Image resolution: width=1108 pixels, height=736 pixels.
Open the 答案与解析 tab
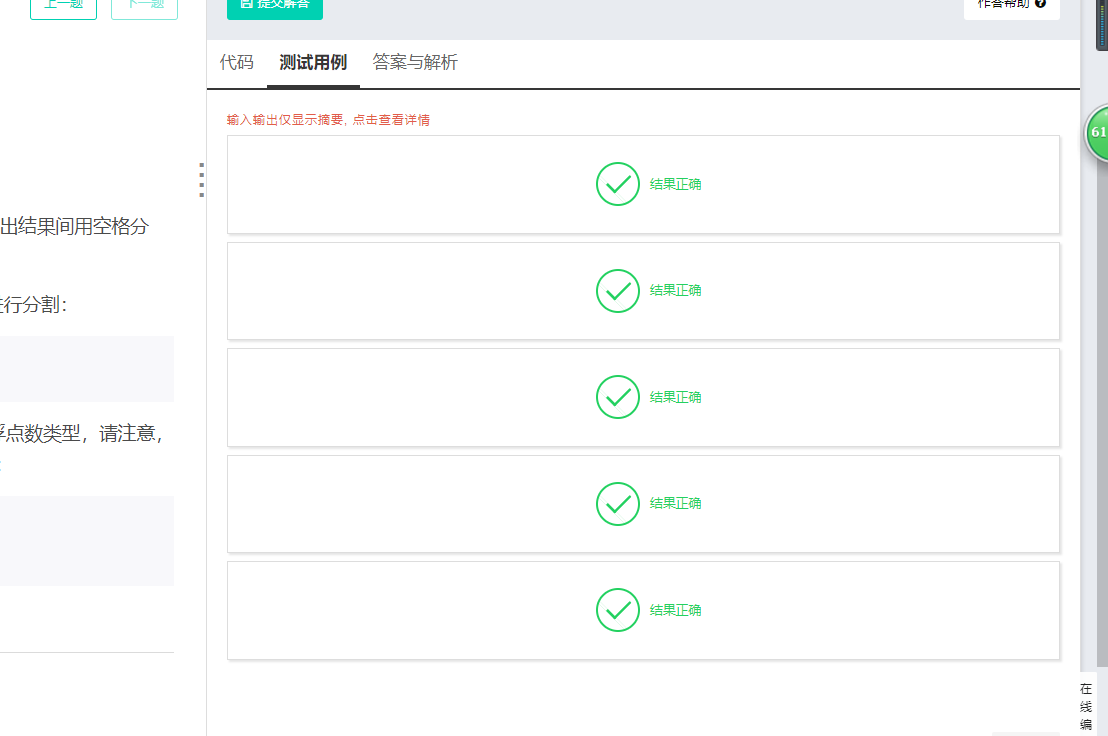click(x=415, y=63)
